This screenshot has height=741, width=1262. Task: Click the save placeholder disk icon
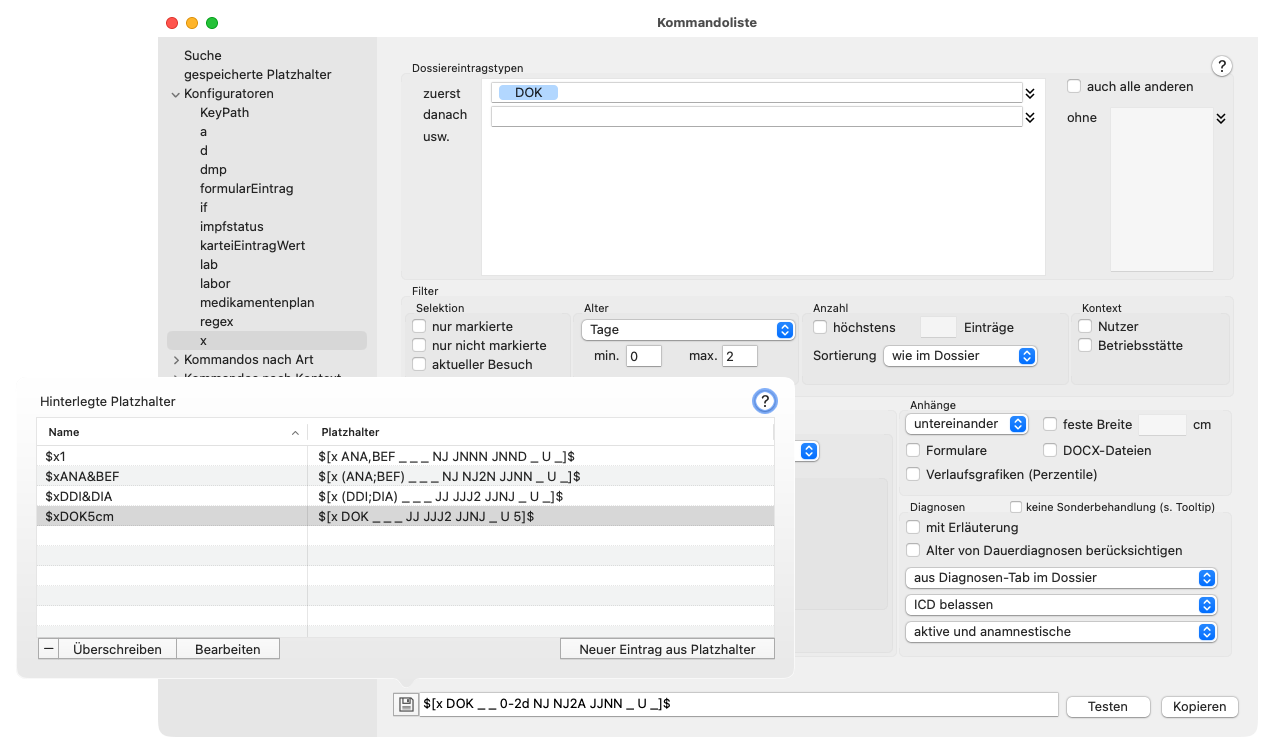(x=405, y=705)
